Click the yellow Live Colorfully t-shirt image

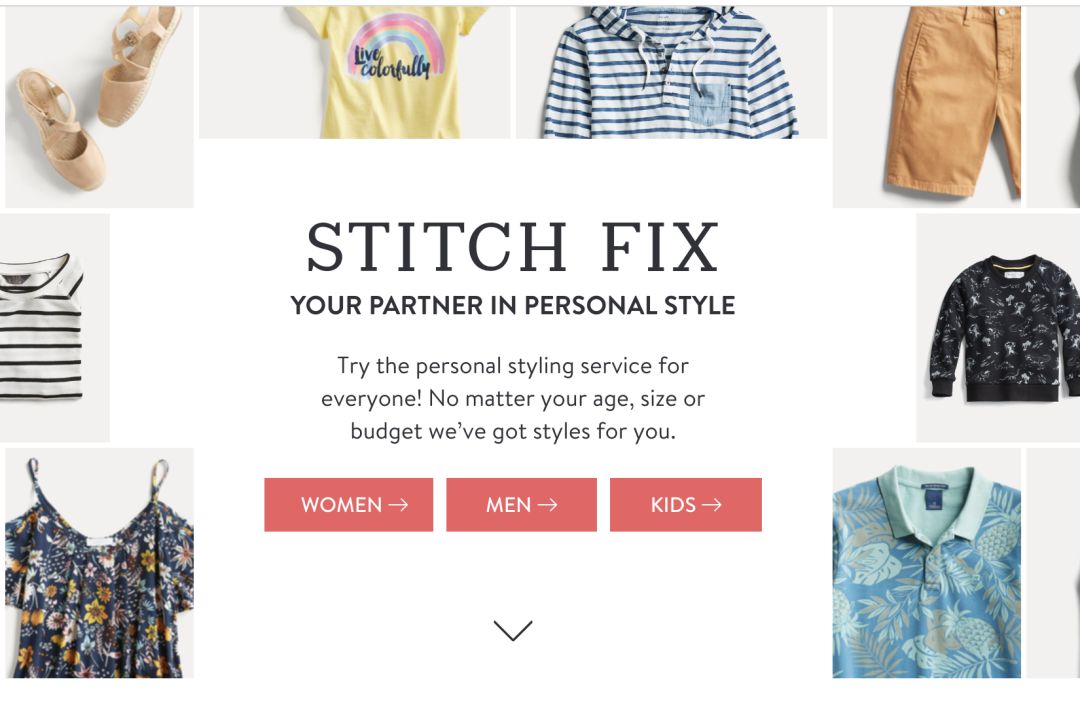[x=355, y=72]
